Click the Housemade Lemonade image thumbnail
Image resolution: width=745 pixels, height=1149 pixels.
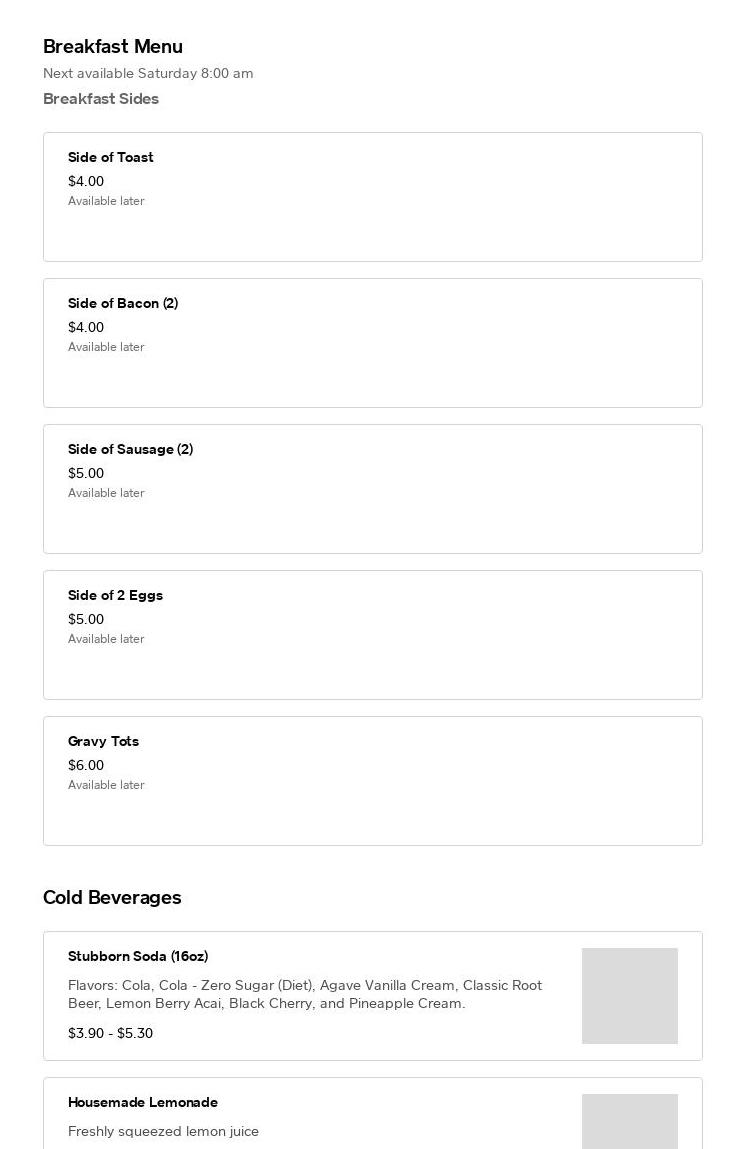pos(629,1122)
